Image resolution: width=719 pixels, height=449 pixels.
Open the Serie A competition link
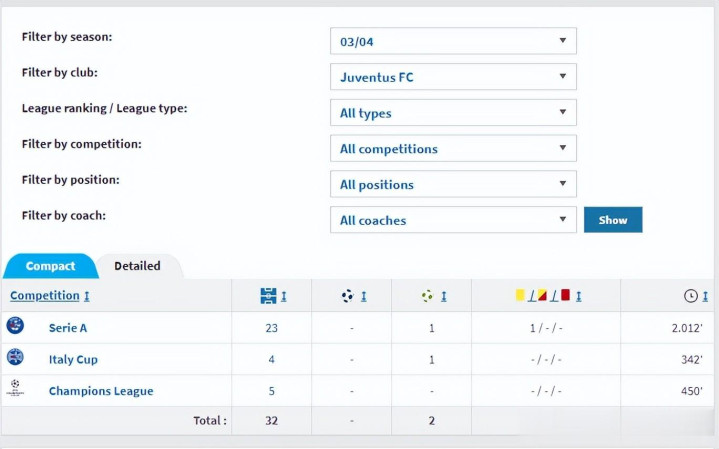pos(68,328)
